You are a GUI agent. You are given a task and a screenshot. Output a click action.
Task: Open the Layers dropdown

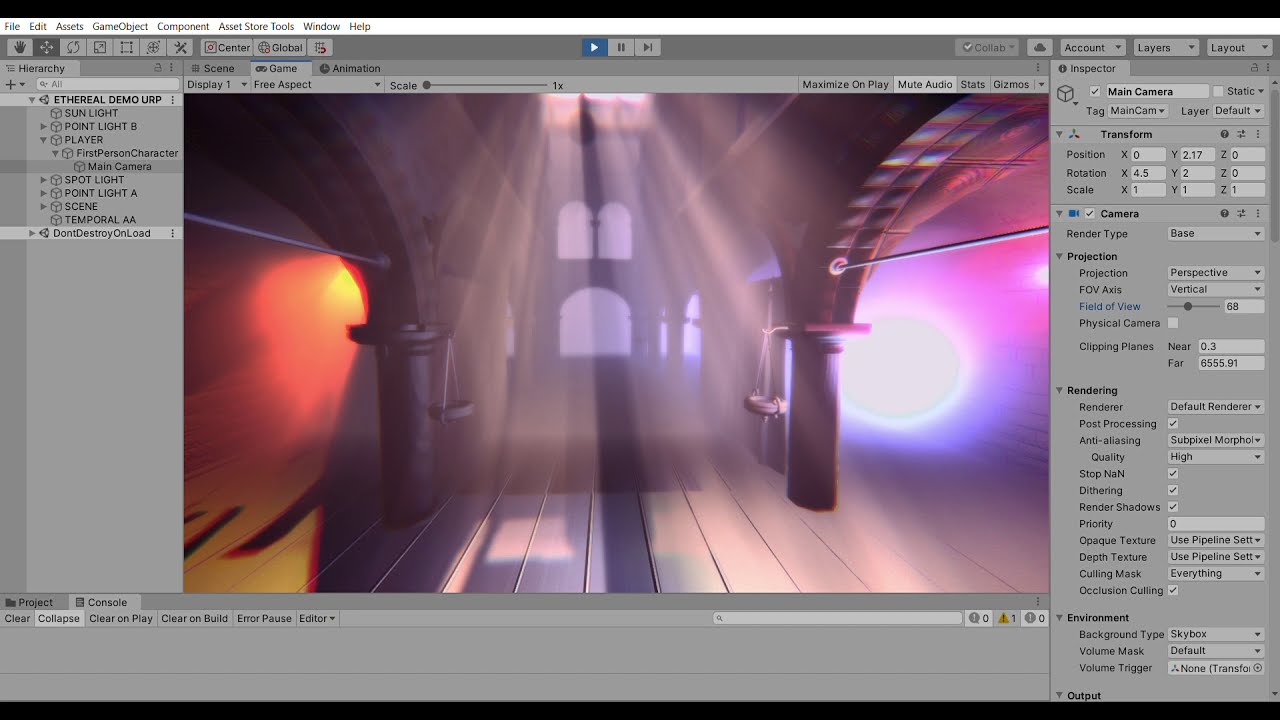click(x=1166, y=47)
